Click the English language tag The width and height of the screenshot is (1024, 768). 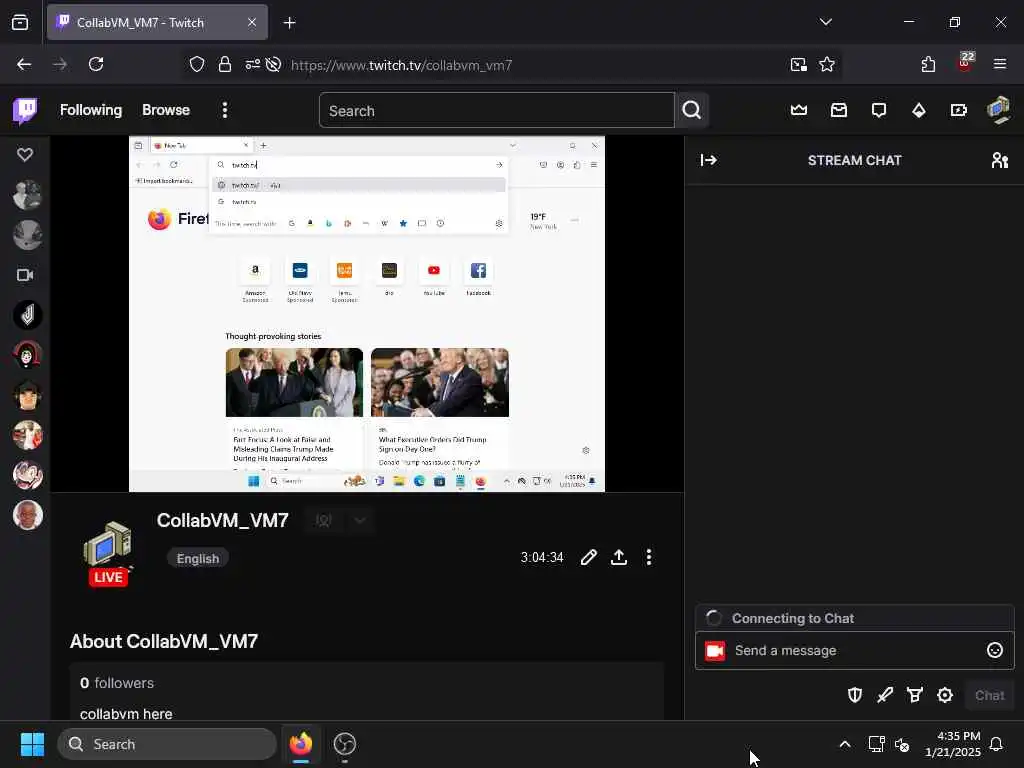198,558
